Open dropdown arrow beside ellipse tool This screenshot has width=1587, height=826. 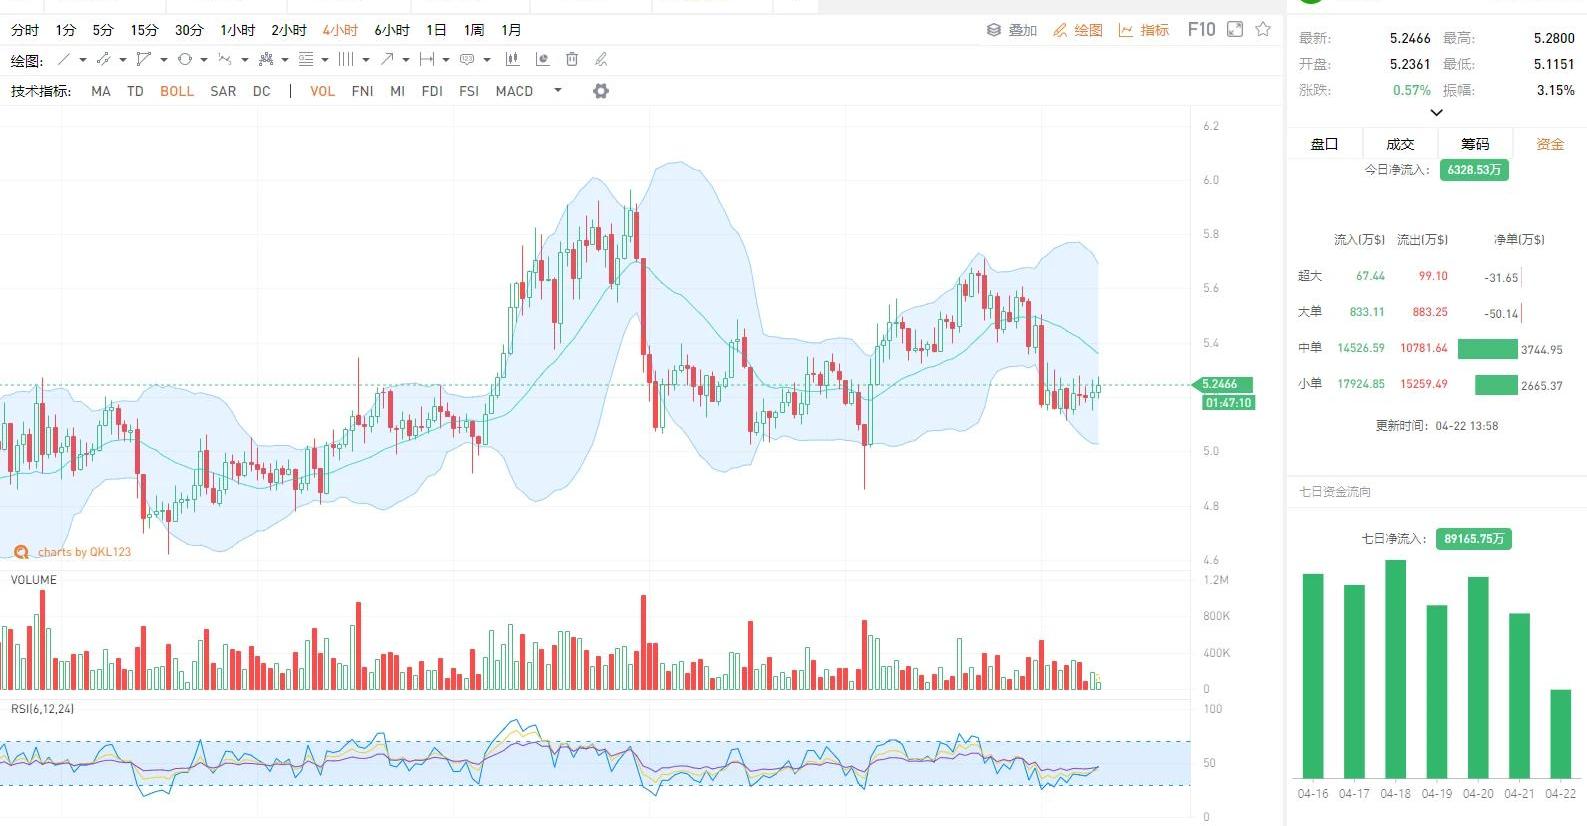[204, 60]
